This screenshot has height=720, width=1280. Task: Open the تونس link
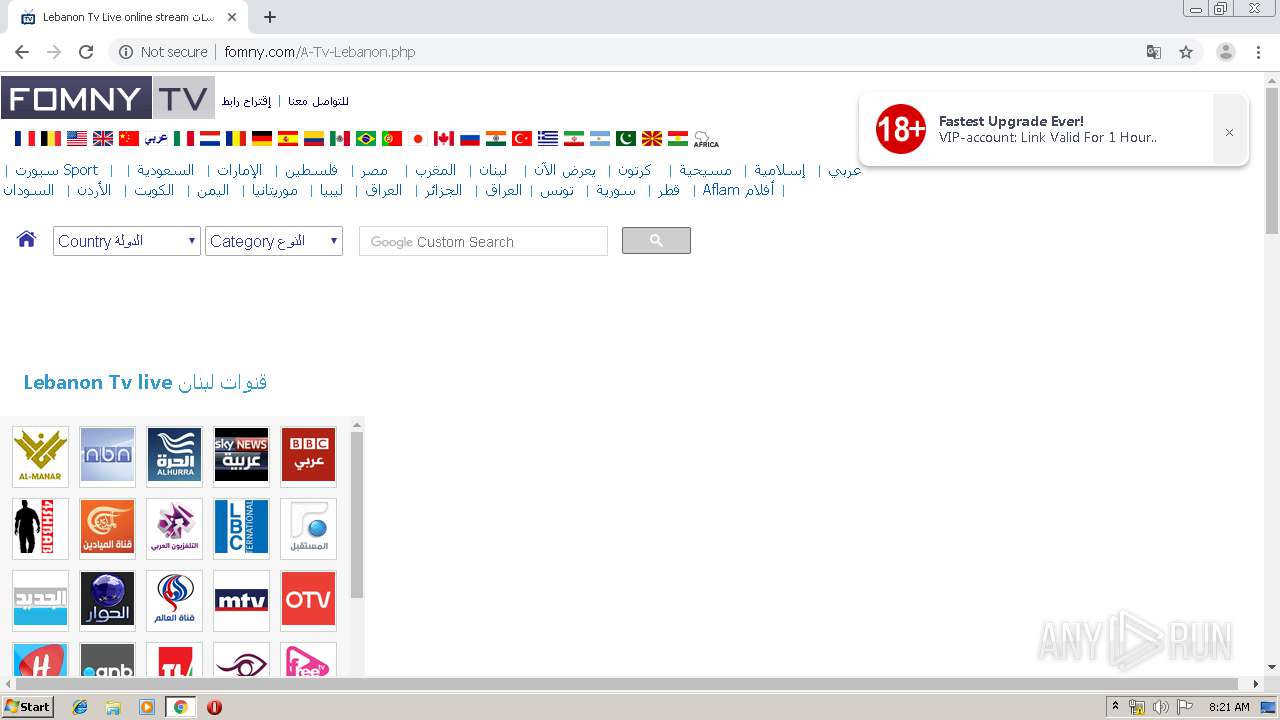coord(558,190)
